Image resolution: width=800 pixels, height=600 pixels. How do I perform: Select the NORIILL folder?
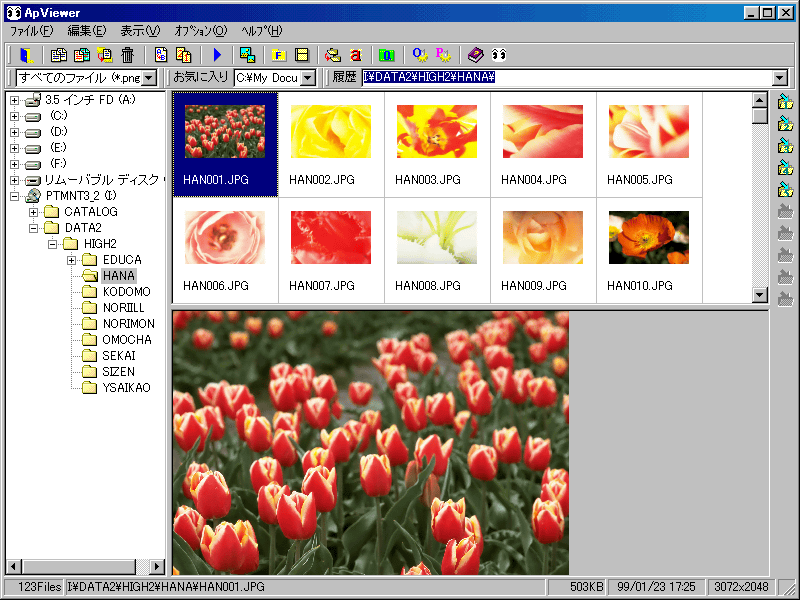[123, 308]
